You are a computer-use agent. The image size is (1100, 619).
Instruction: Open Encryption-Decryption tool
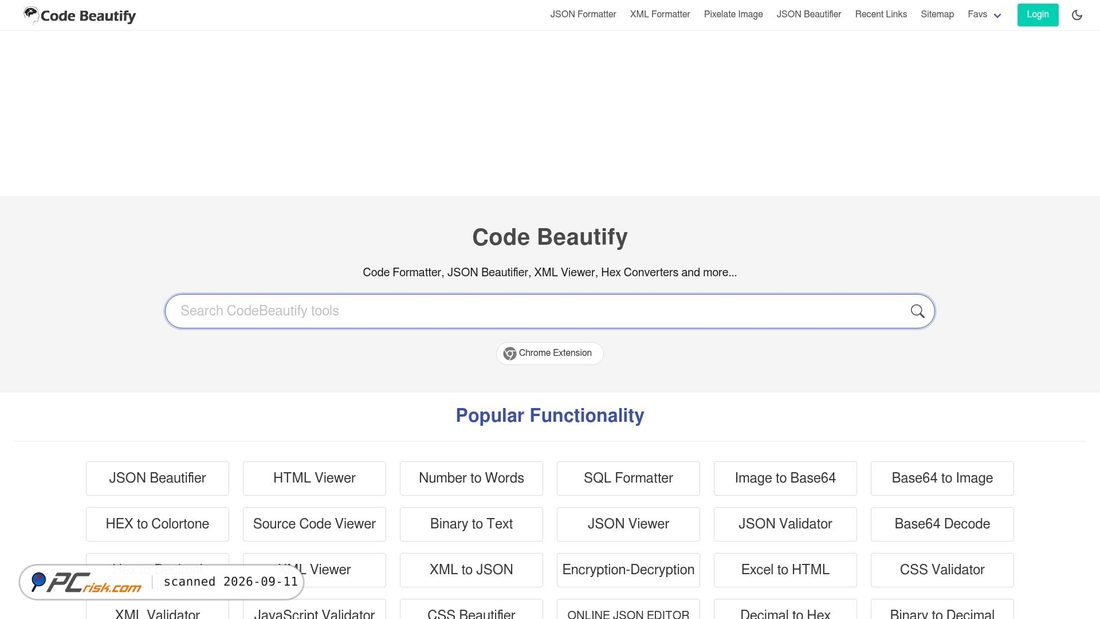point(629,570)
